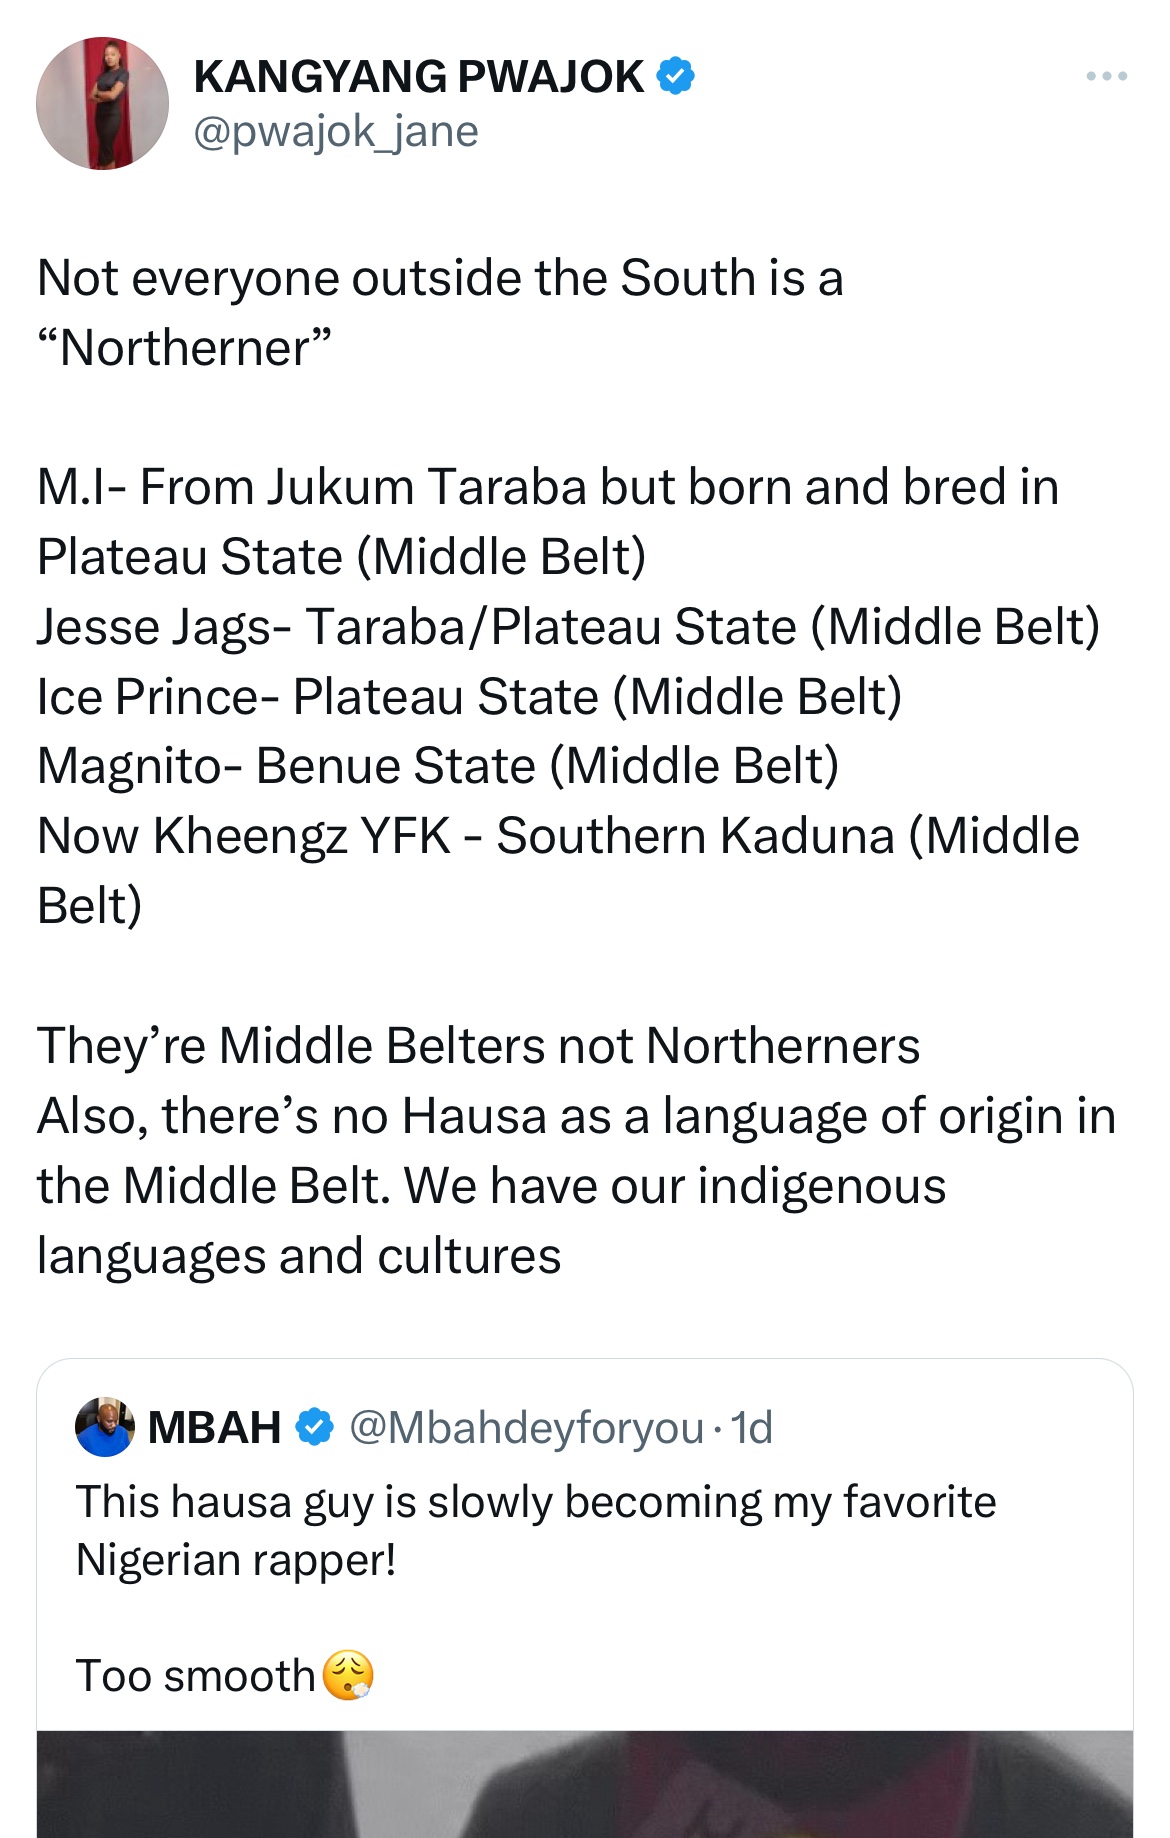Click the "Too smooth" text

click(x=196, y=1675)
